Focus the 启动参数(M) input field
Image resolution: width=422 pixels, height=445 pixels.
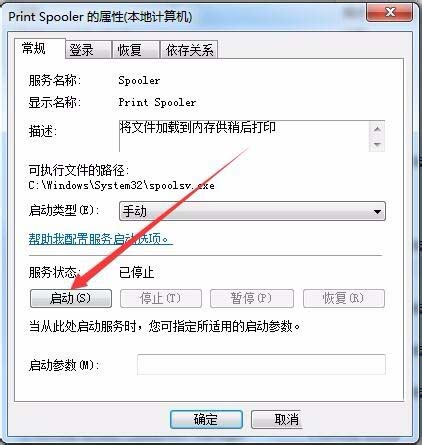pos(261,365)
